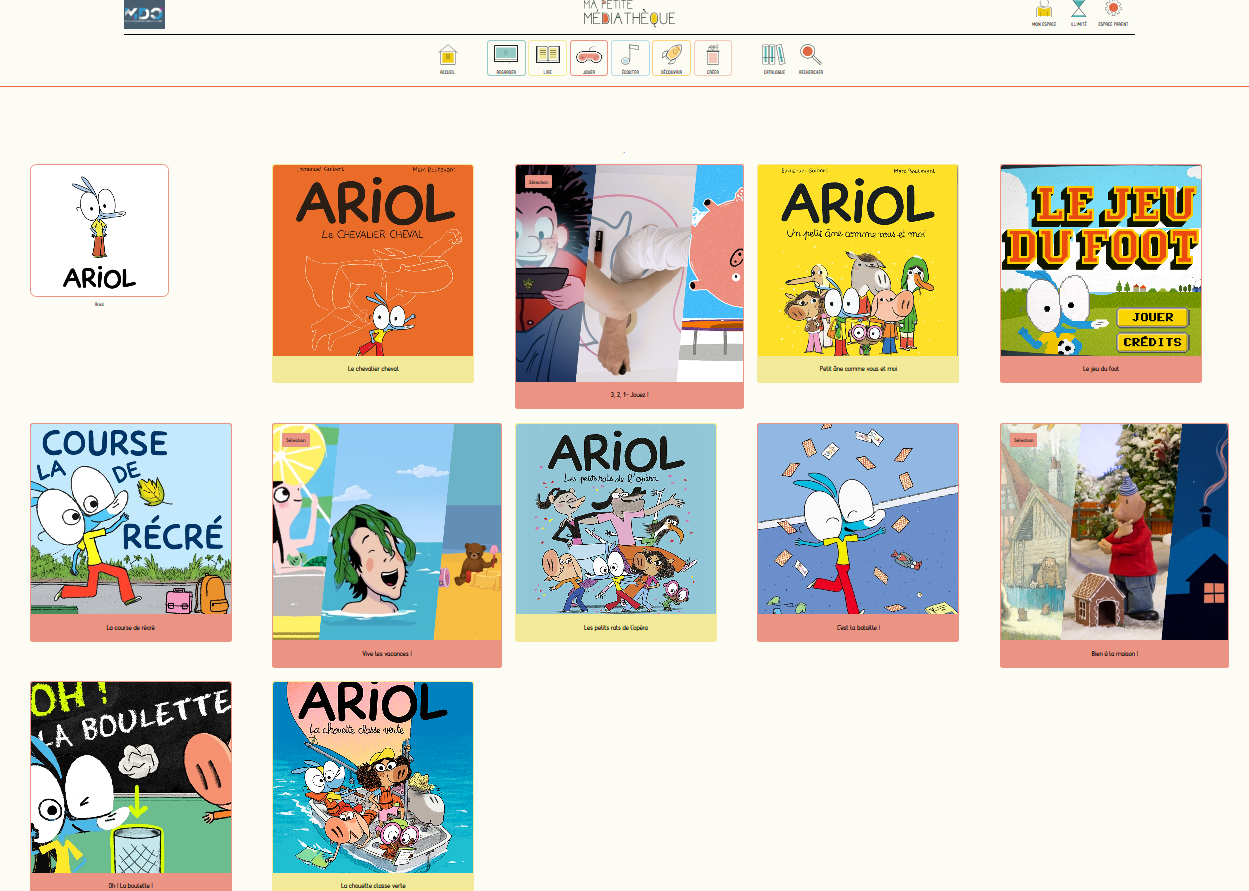1249x891 pixels.
Task: Select the Lire book icon
Action: click(x=547, y=57)
